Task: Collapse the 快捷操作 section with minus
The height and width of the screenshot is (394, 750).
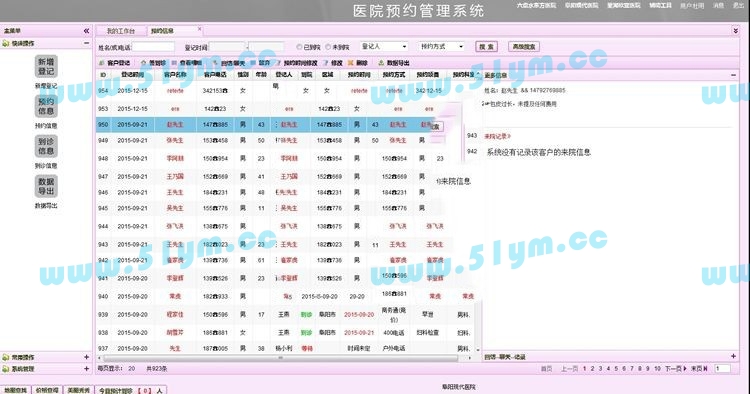Action: click(x=87, y=44)
